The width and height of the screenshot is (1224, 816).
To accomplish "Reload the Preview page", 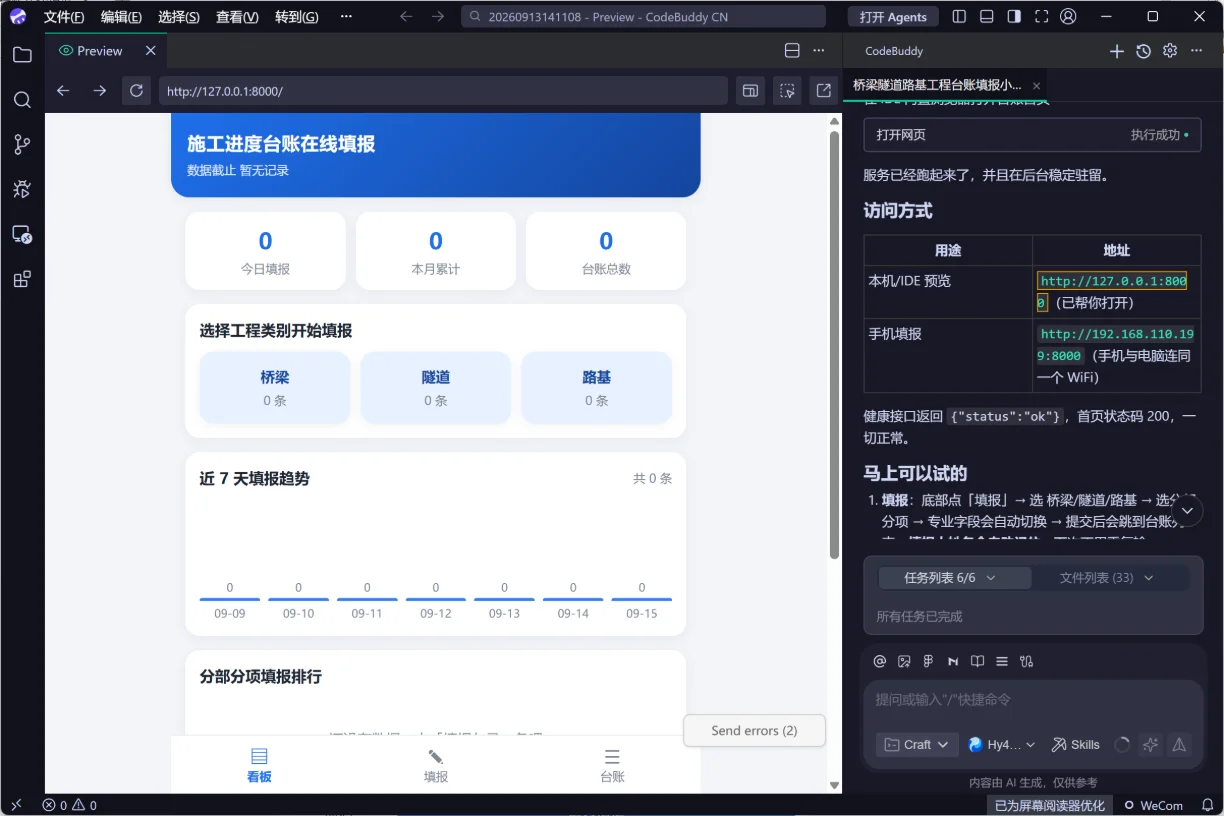I will [136, 91].
